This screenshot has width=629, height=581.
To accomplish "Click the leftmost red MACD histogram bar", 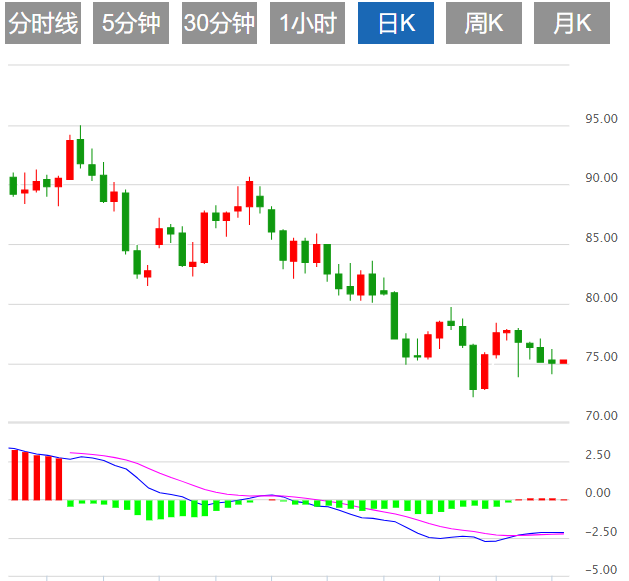I will point(14,475).
